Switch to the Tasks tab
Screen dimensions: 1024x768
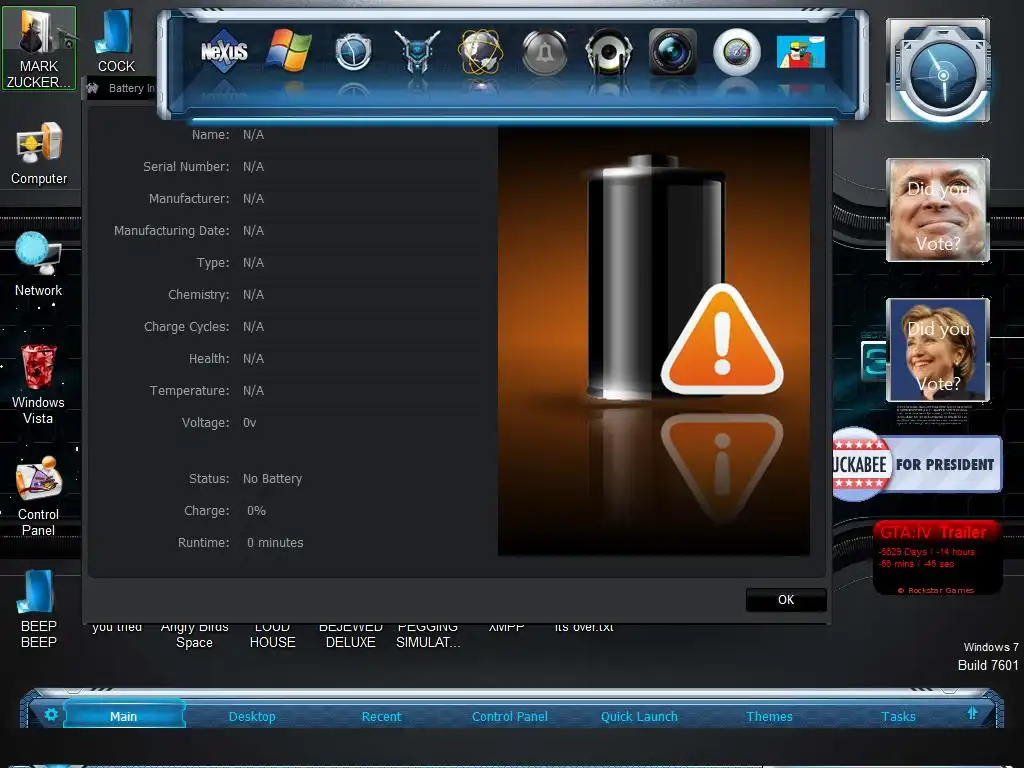pyautogui.click(x=899, y=716)
